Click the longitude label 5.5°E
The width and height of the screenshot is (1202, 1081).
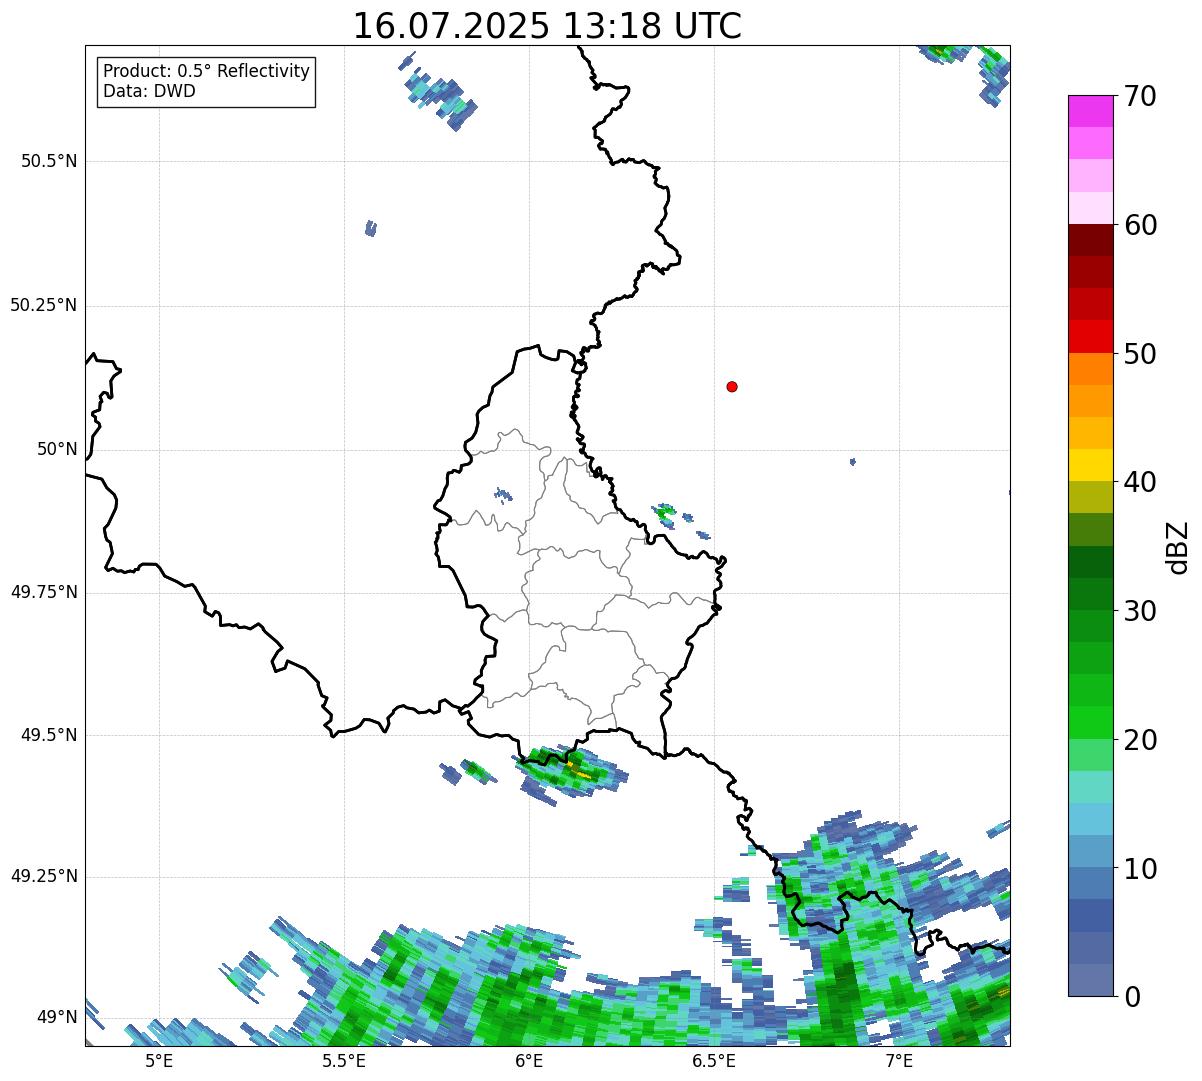344,1061
